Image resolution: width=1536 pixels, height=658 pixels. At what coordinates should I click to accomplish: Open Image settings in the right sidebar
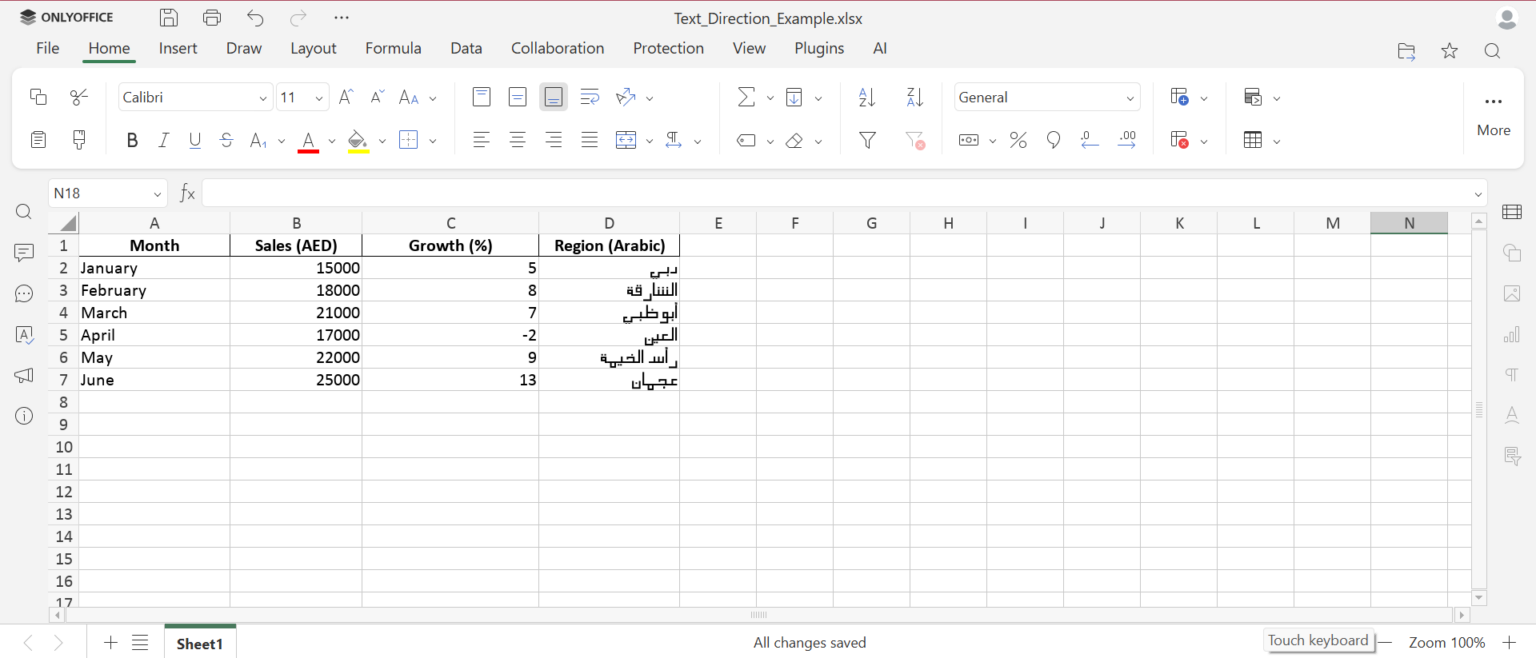pos(1512,293)
